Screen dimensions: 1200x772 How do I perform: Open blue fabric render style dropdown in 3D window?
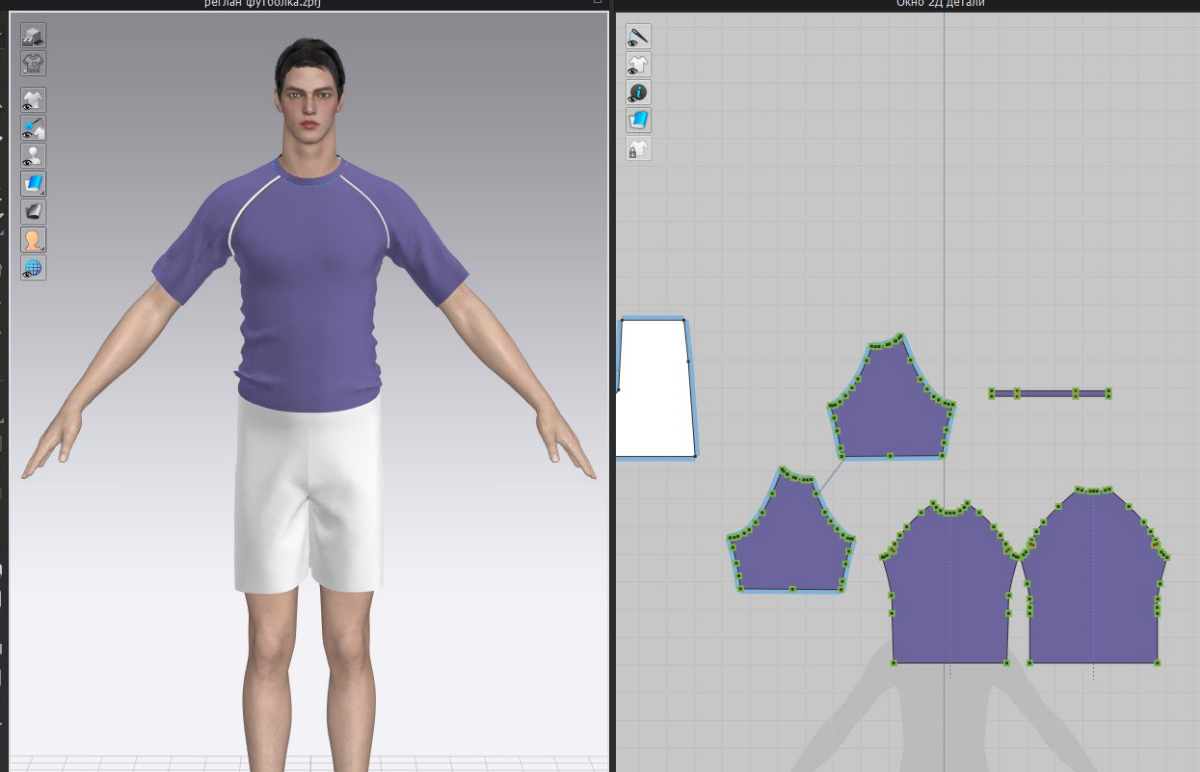pyautogui.click(x=33, y=184)
